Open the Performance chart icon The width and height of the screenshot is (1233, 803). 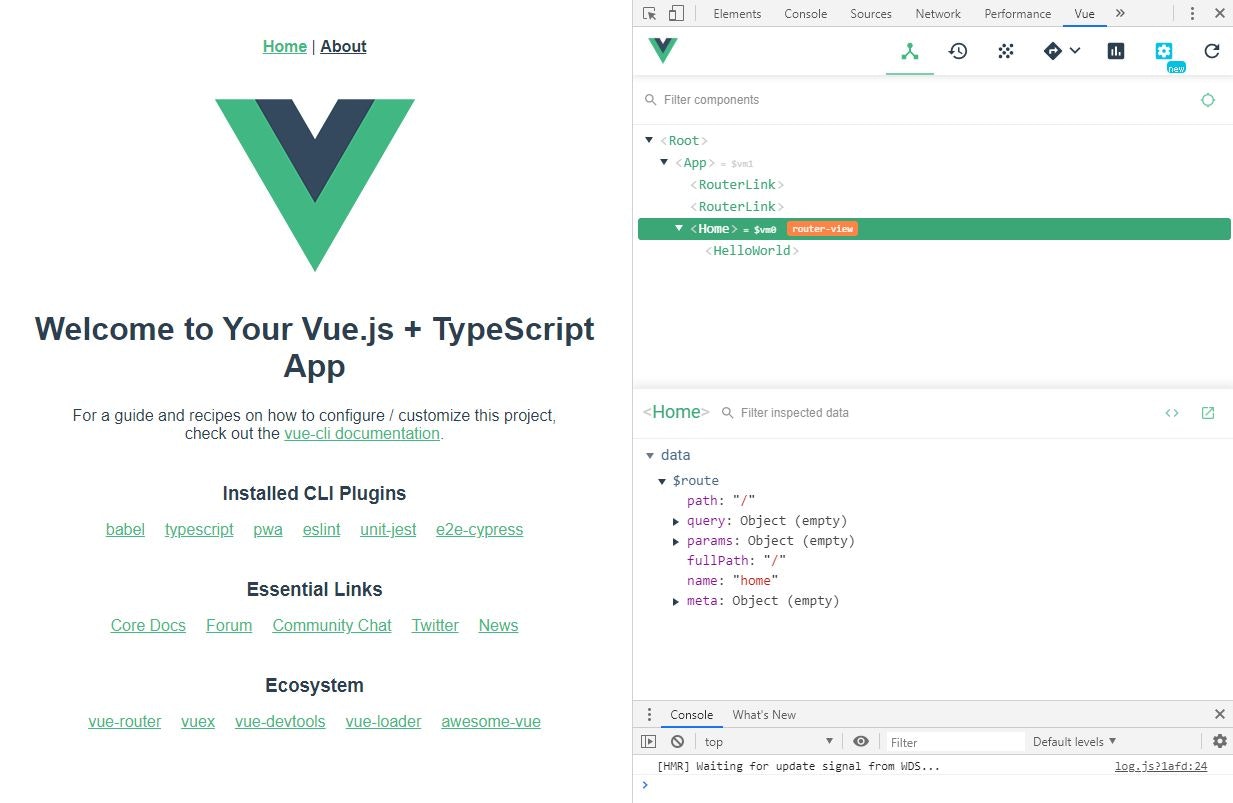[x=1116, y=51]
